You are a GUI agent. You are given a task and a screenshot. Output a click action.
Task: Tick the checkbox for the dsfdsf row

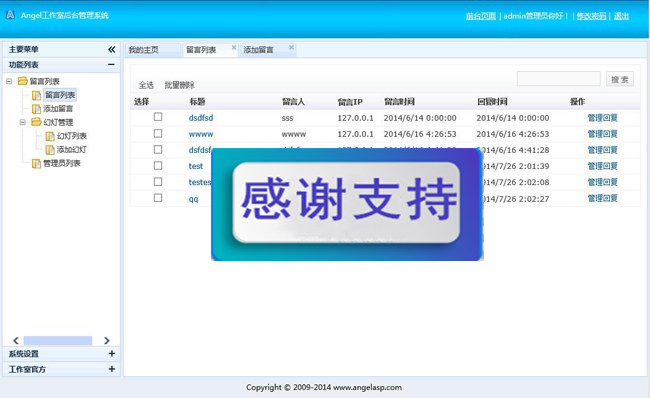[x=158, y=149]
